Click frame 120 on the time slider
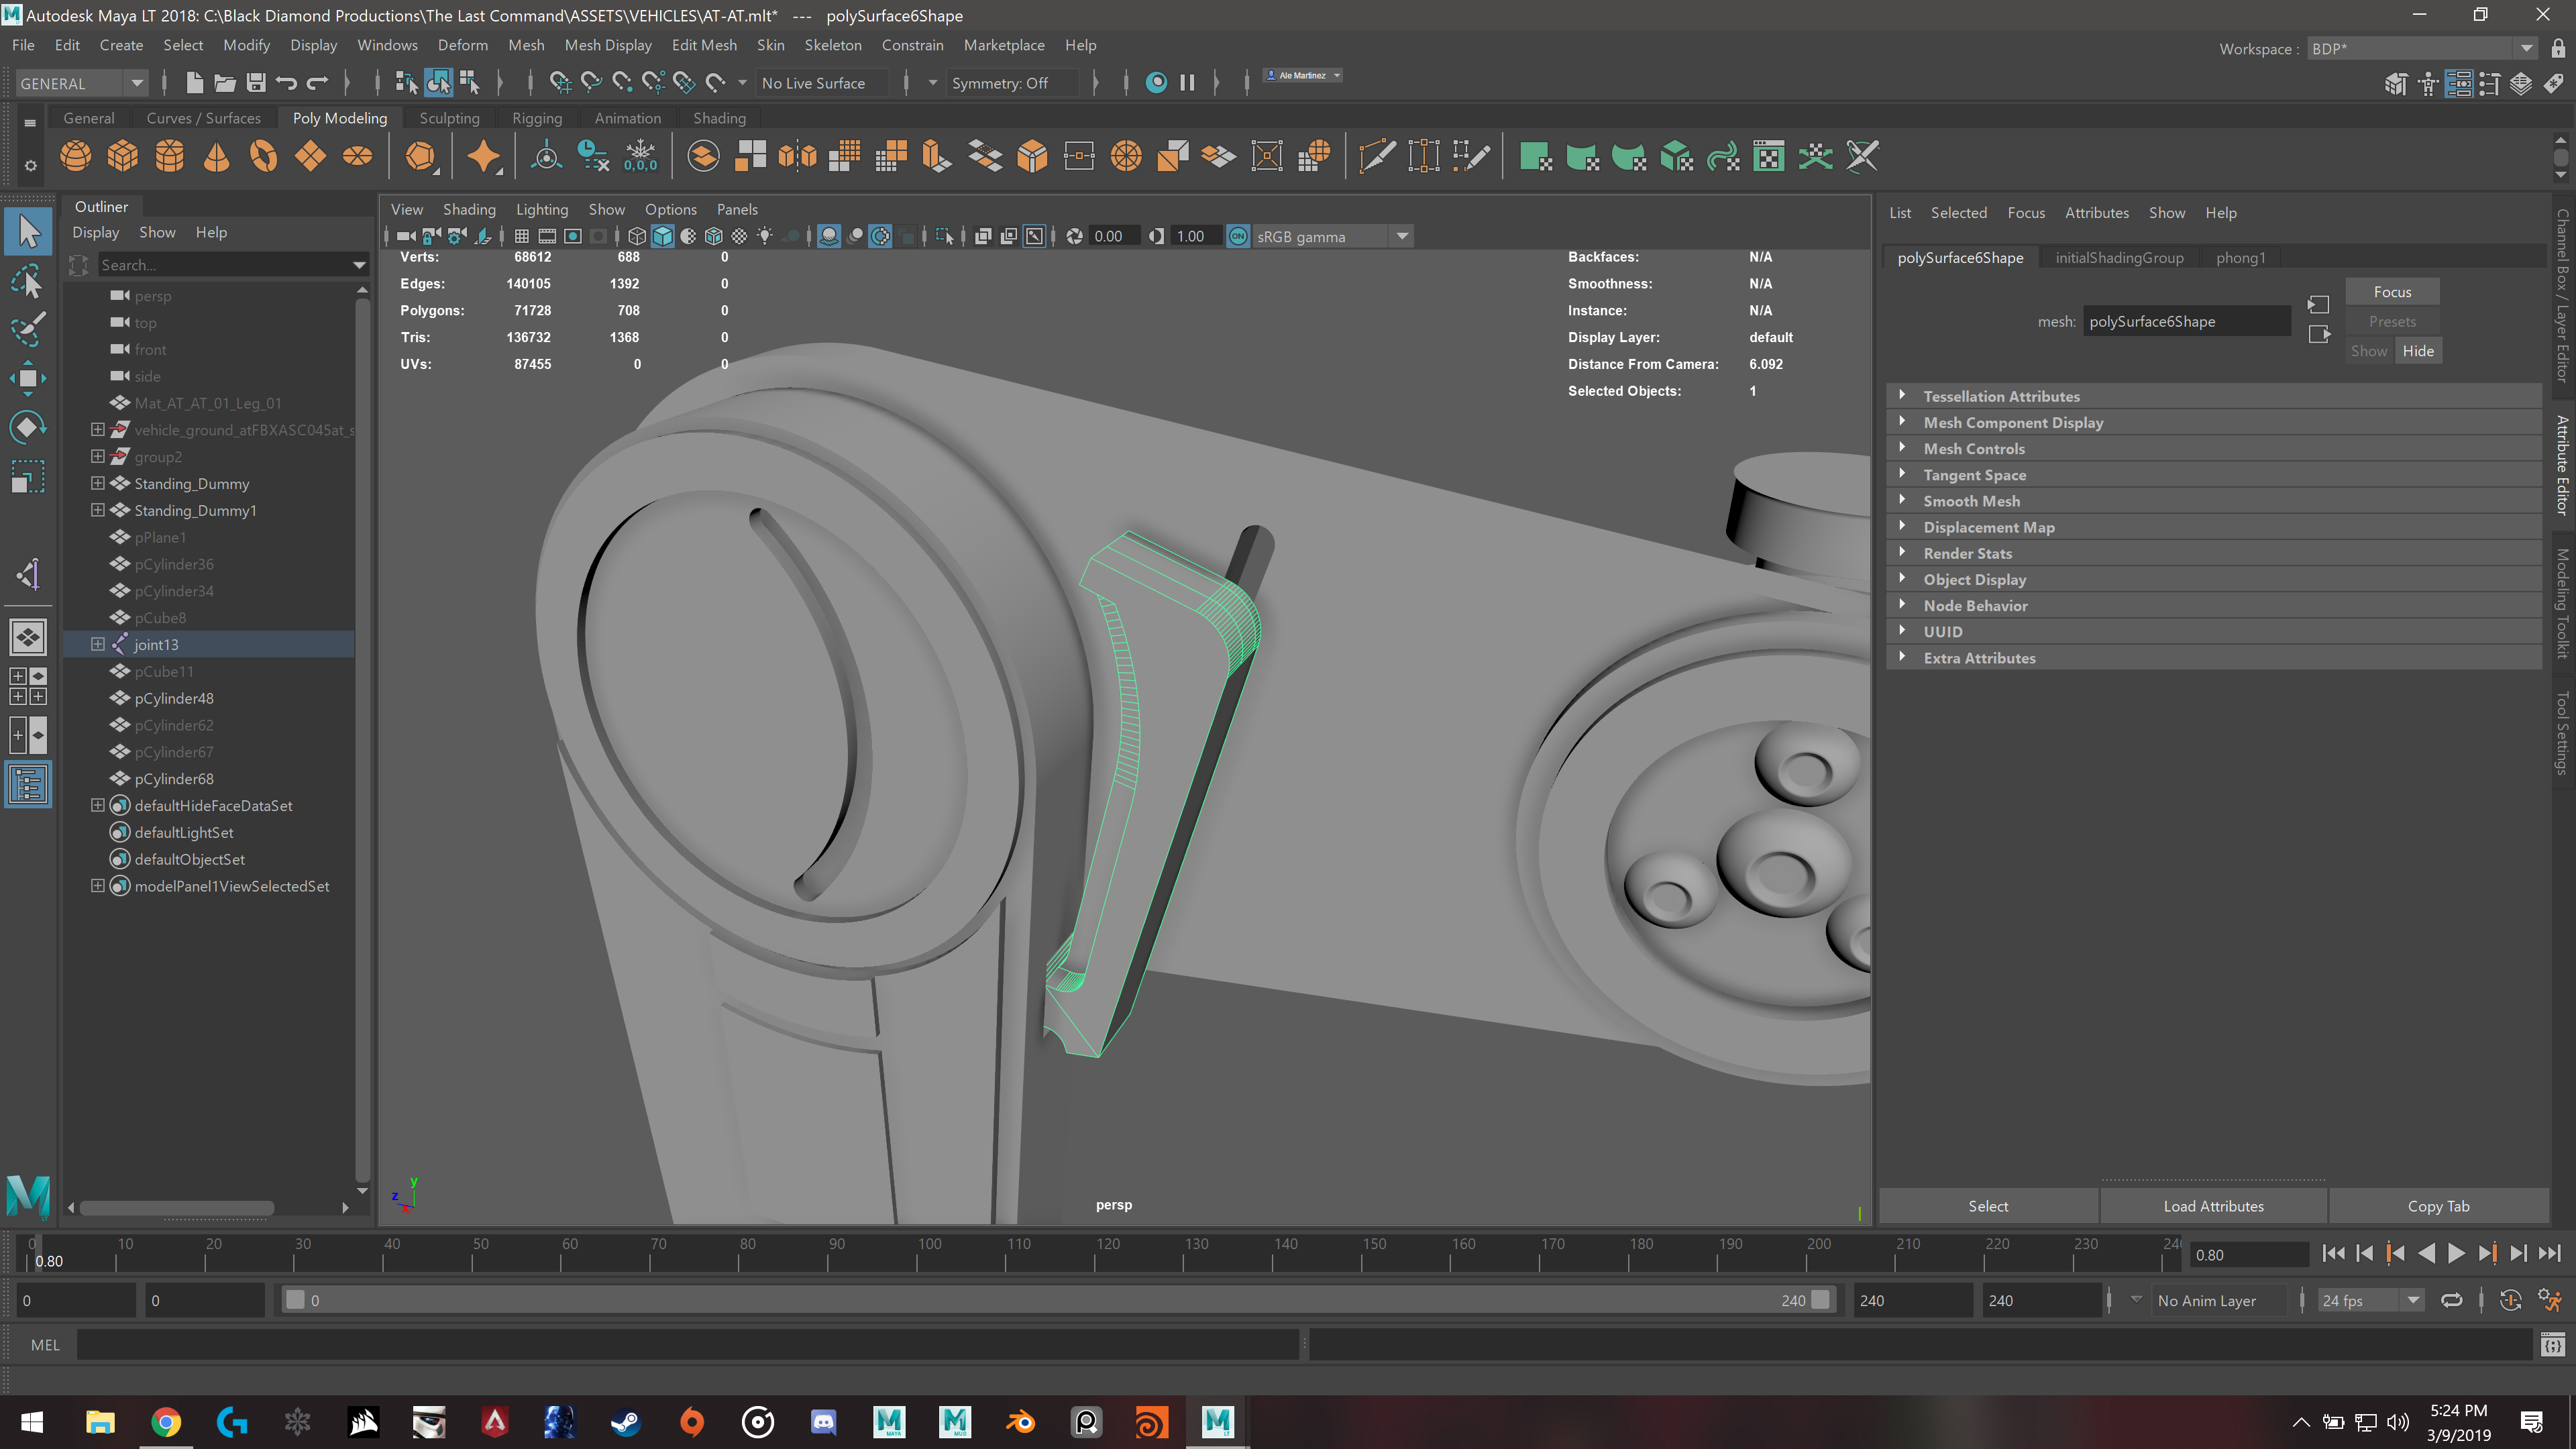 [x=1096, y=1254]
